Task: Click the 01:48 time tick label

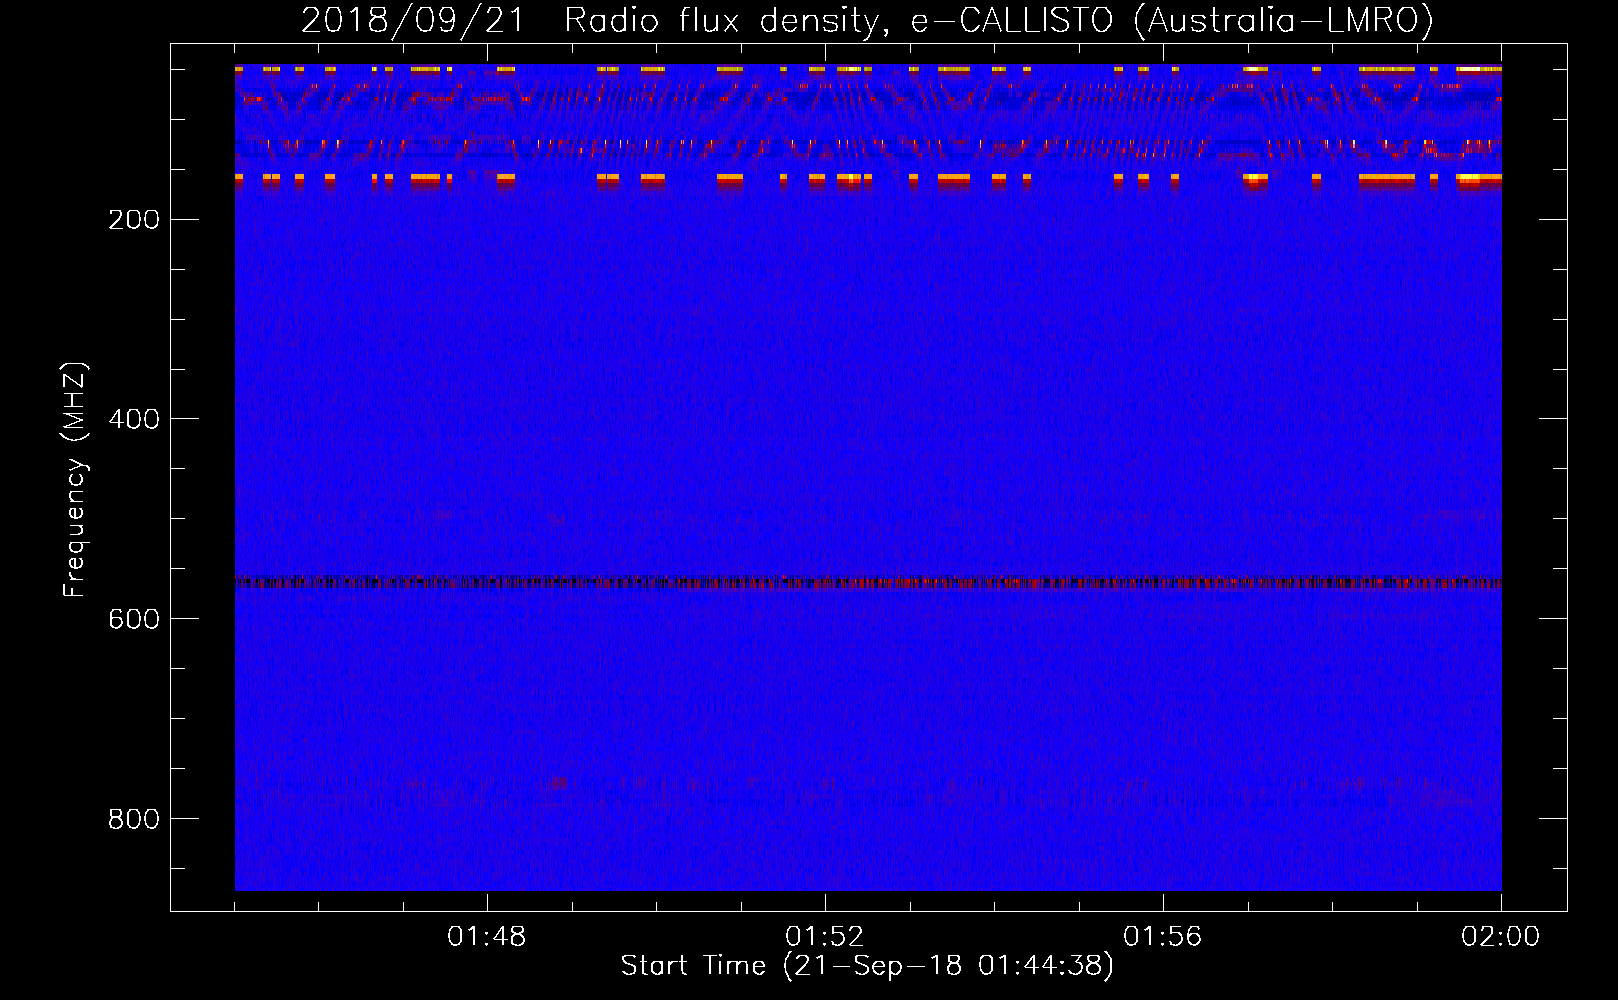Action: [x=487, y=937]
